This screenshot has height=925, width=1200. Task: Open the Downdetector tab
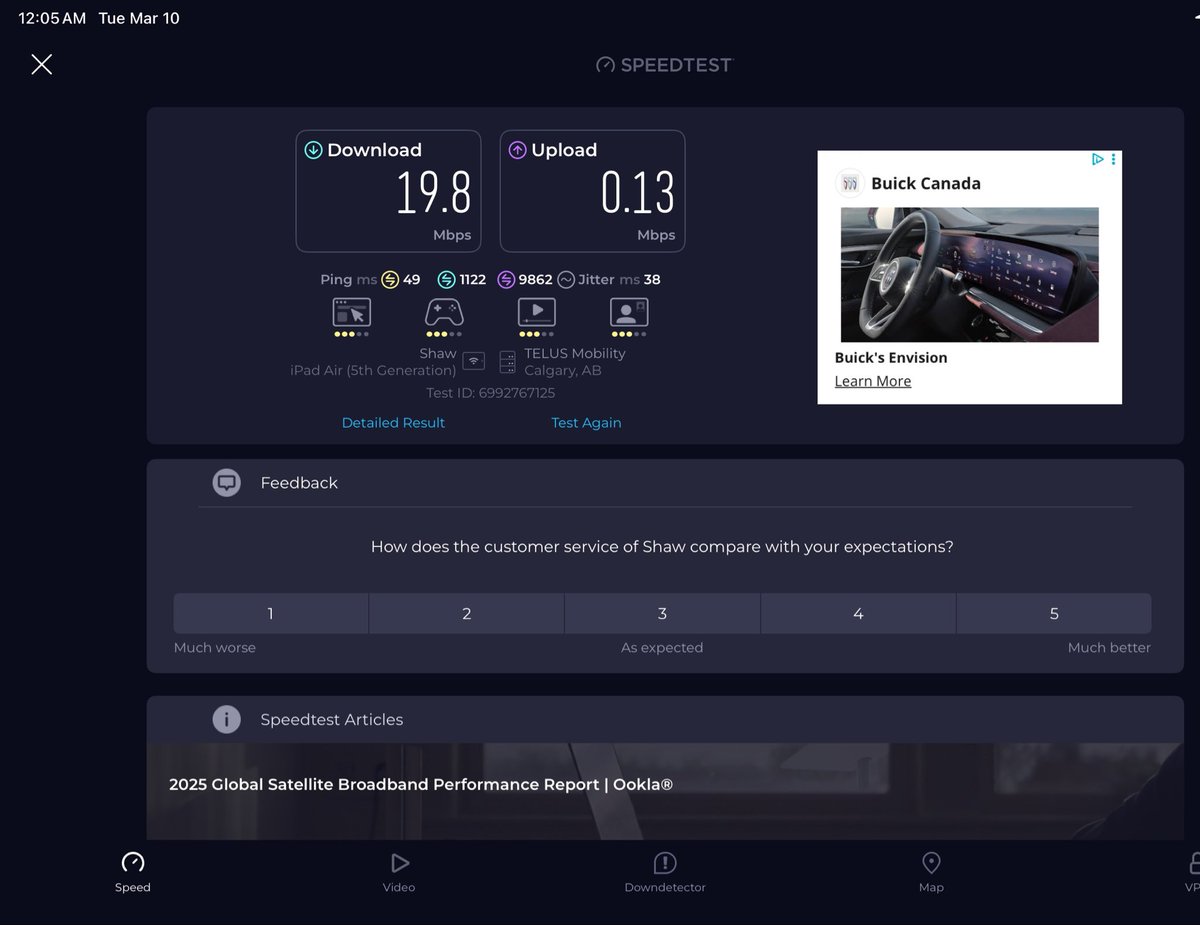(665, 871)
